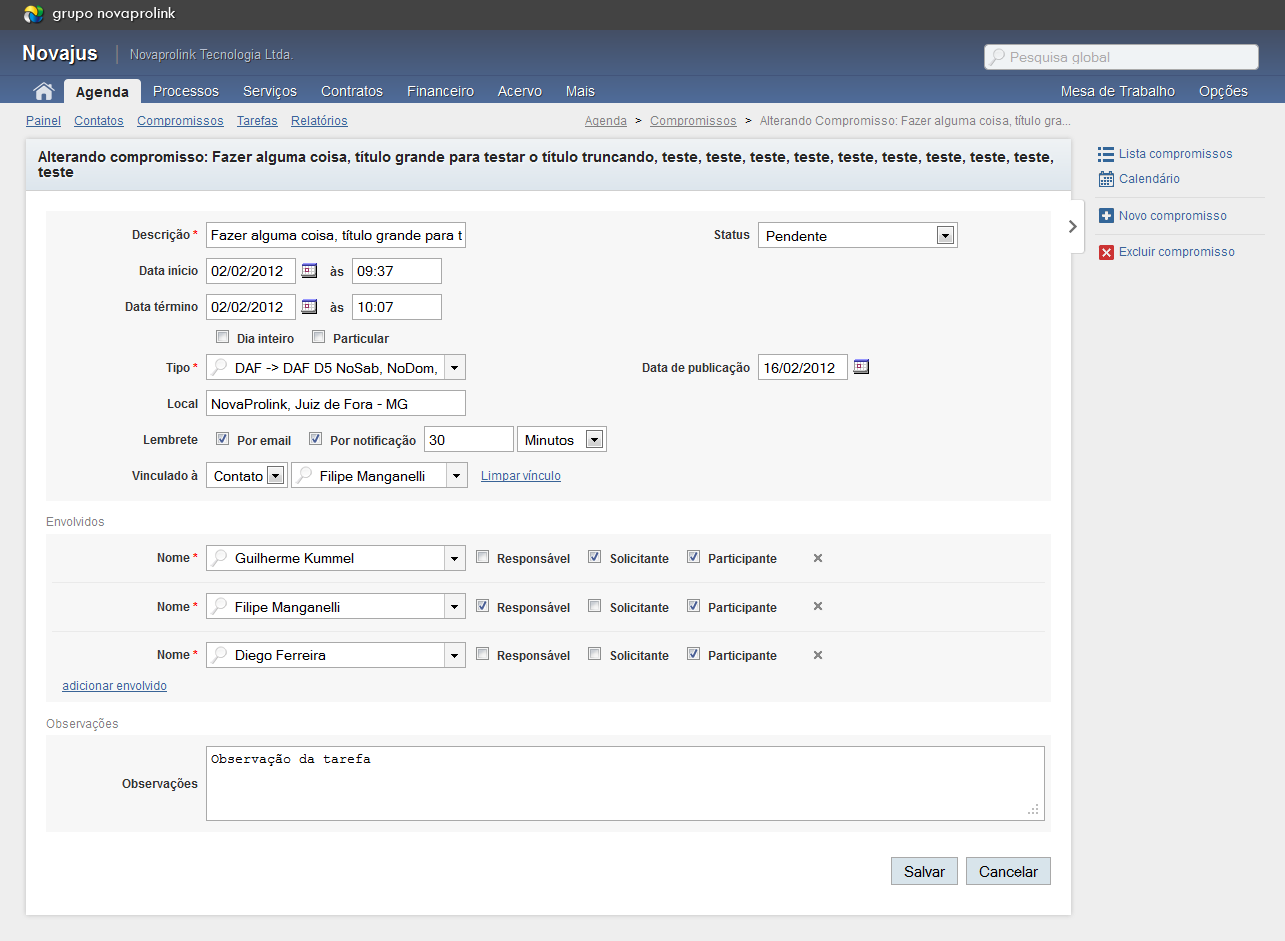Viewport: 1285px width, 941px height.
Task: Open the Opções menu
Action: point(1223,91)
